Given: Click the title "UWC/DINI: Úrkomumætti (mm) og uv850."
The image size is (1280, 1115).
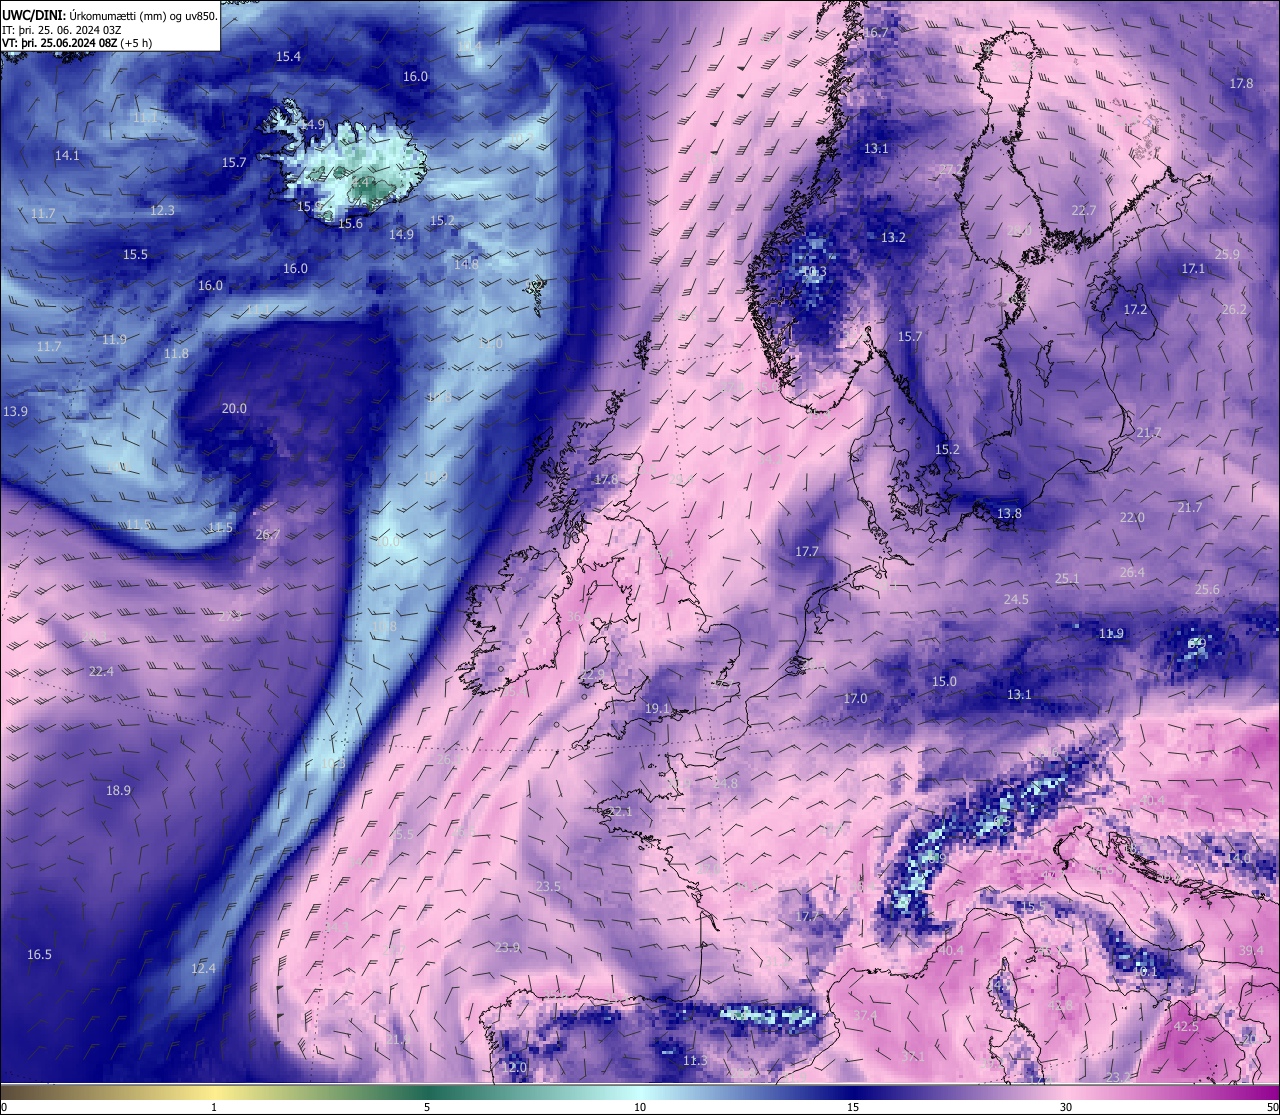Looking at the screenshot, I should [109, 15].
